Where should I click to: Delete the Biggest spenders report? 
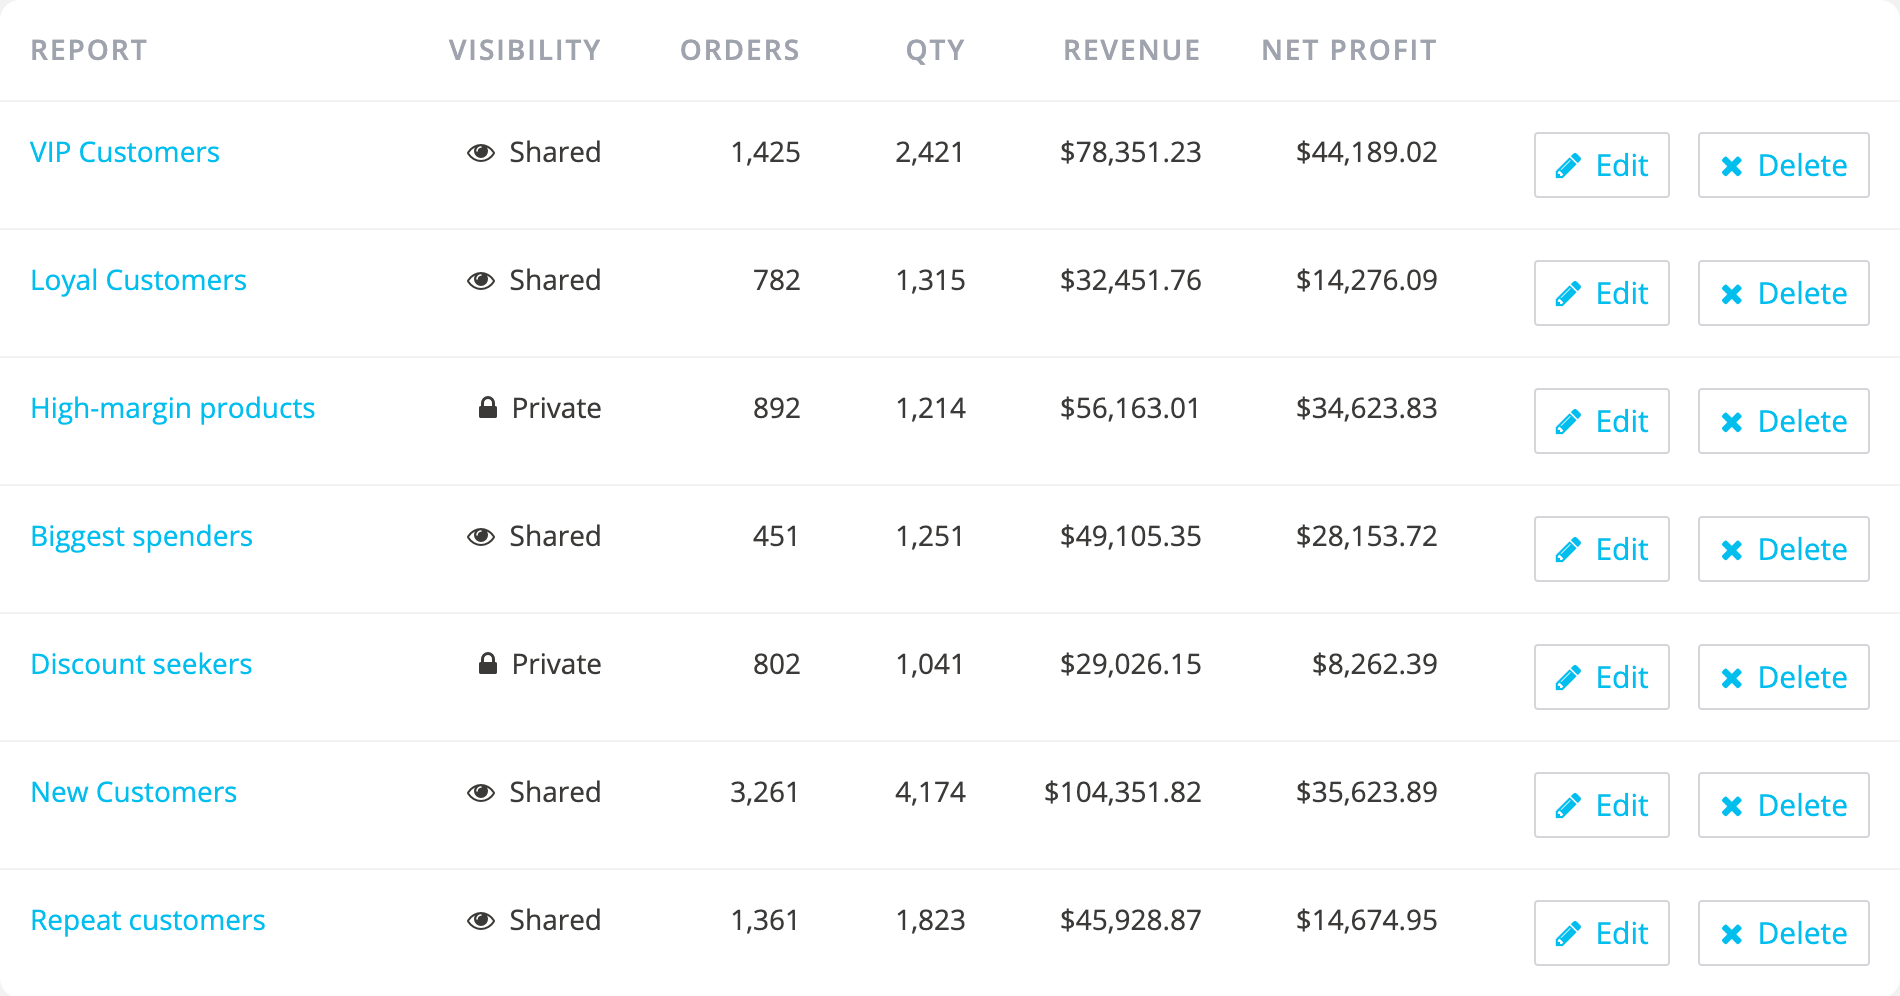tap(1784, 549)
